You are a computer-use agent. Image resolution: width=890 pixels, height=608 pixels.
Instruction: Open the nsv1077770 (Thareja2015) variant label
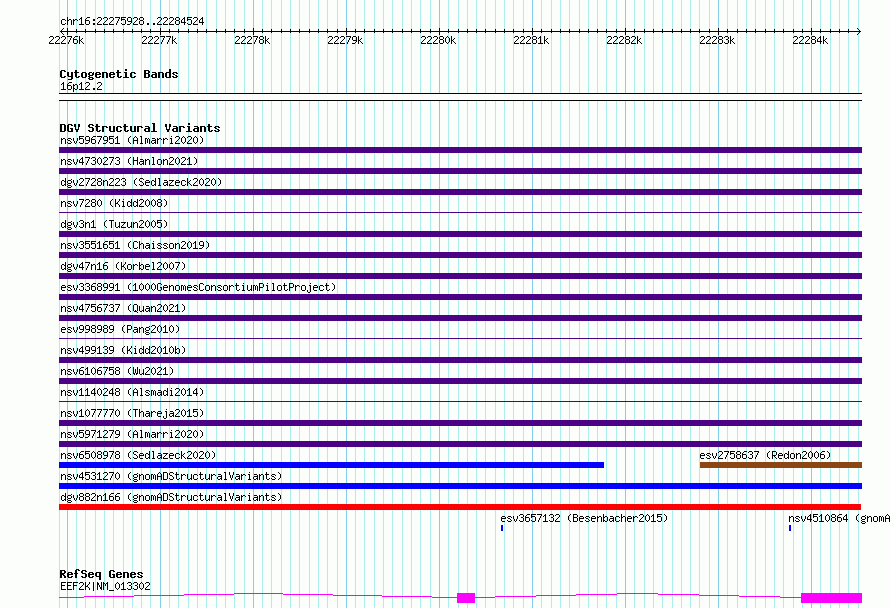[x=132, y=413]
